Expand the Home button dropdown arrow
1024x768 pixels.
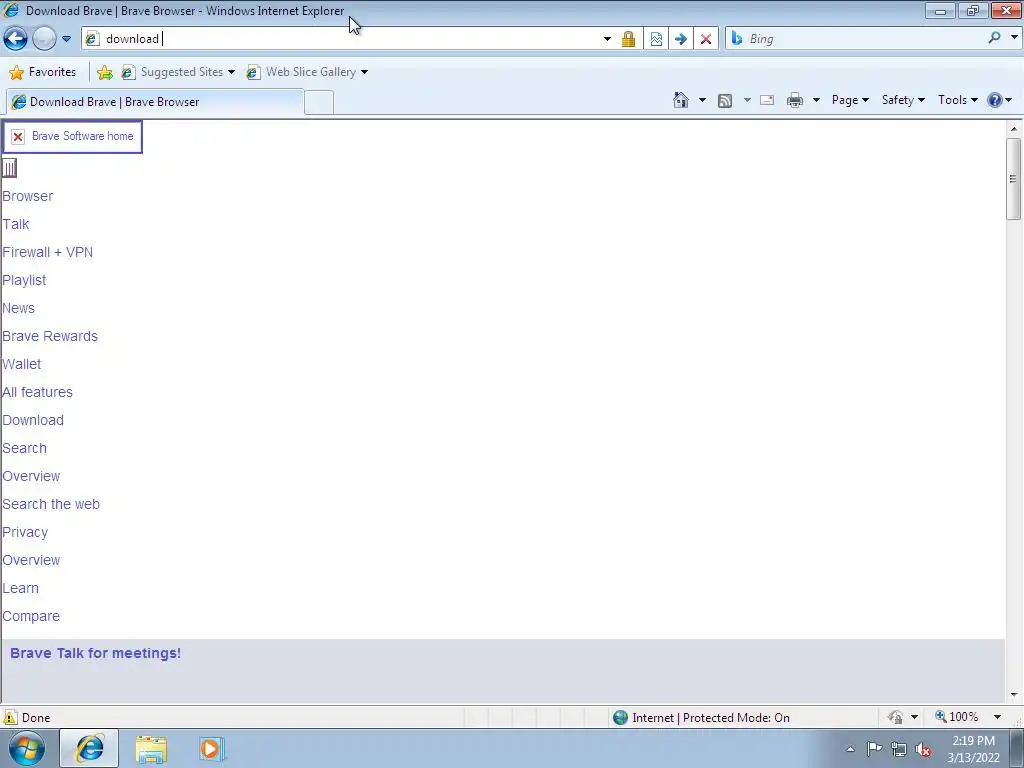702,100
